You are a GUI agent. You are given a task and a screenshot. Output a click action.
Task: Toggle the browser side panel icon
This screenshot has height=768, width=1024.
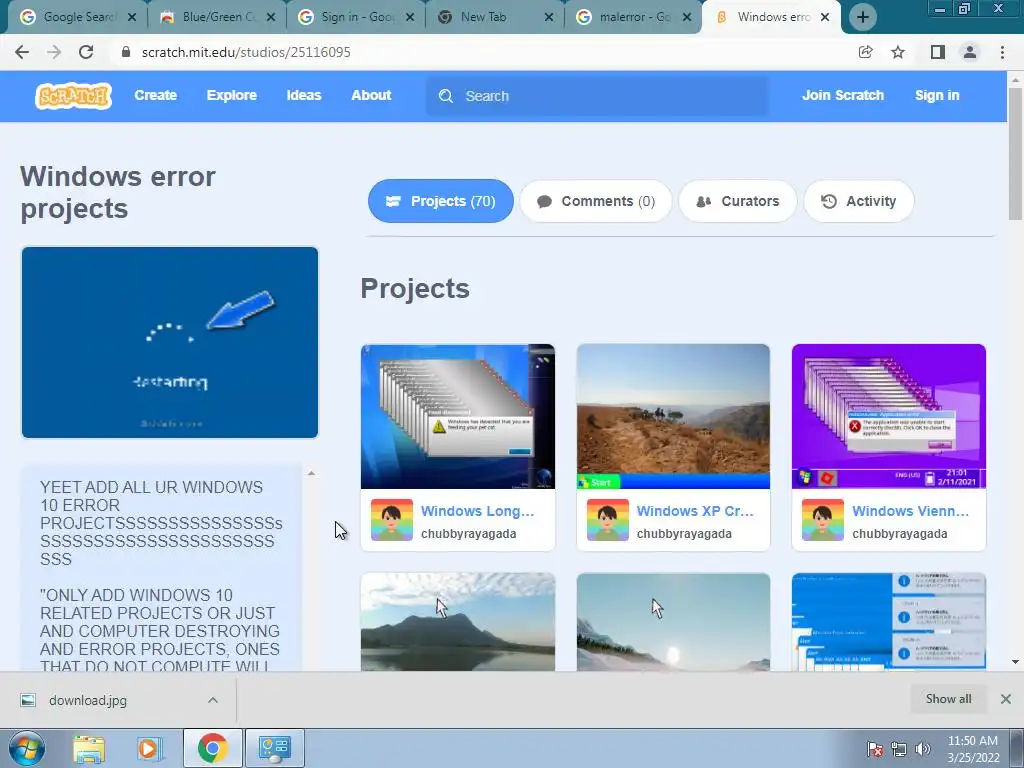point(938,52)
